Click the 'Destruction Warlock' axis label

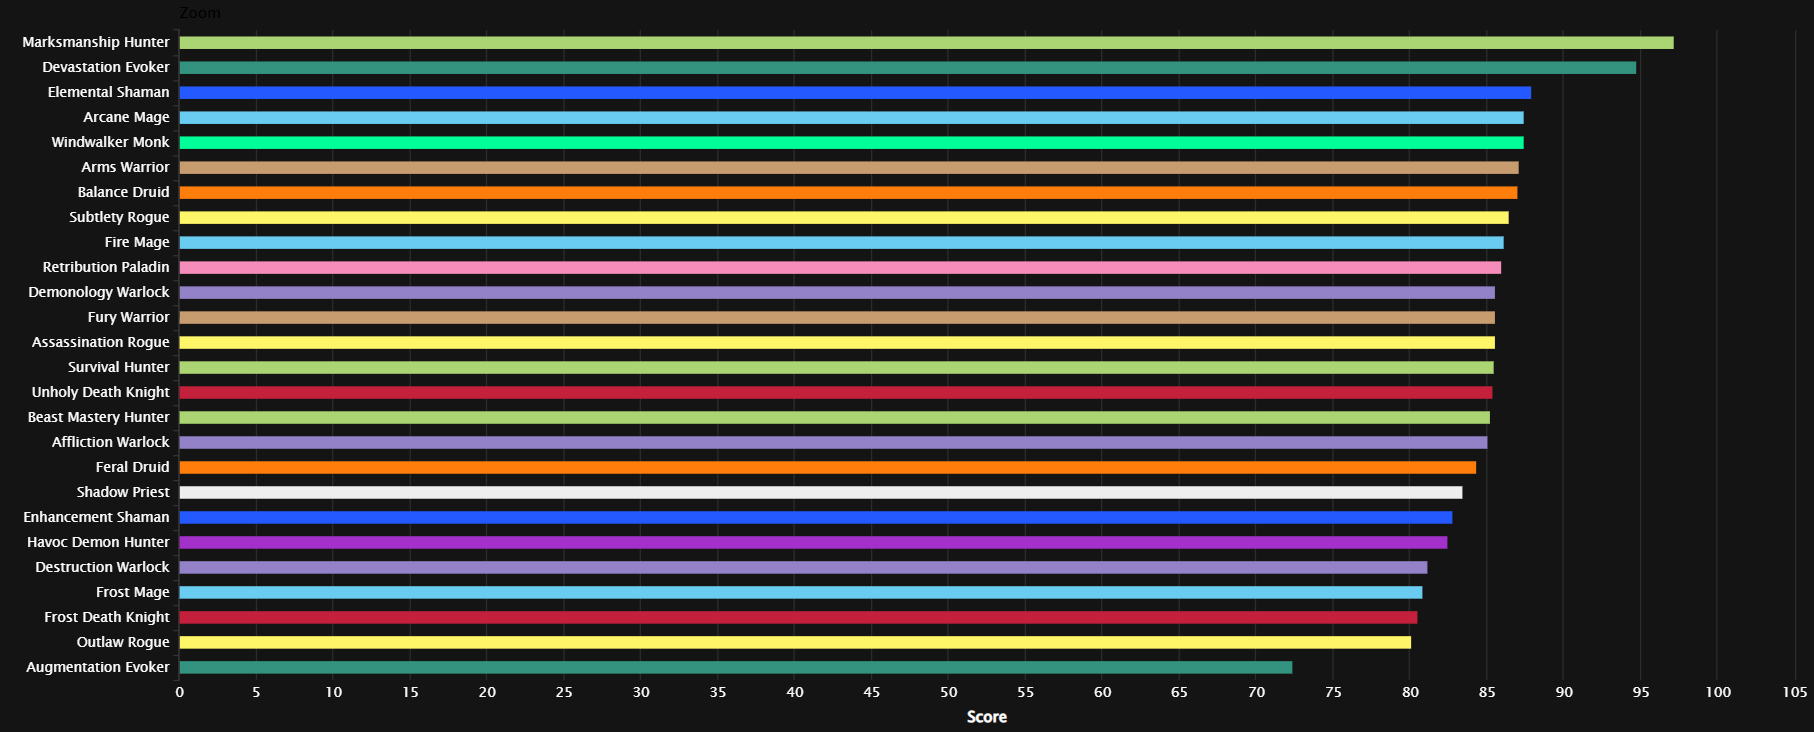(x=103, y=567)
